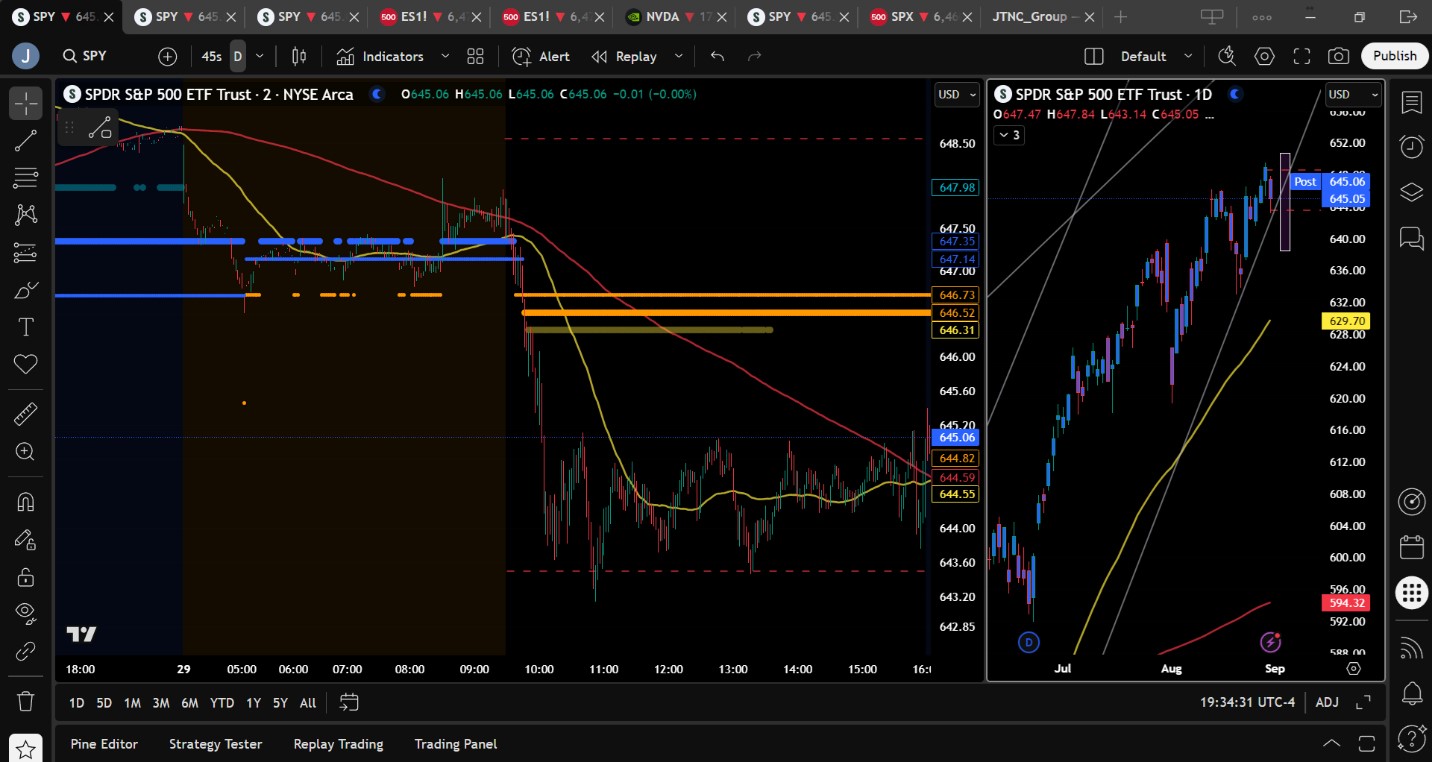The image size is (1432, 762).
Task: Click the Go to date calendar icon
Action: pyautogui.click(x=349, y=702)
